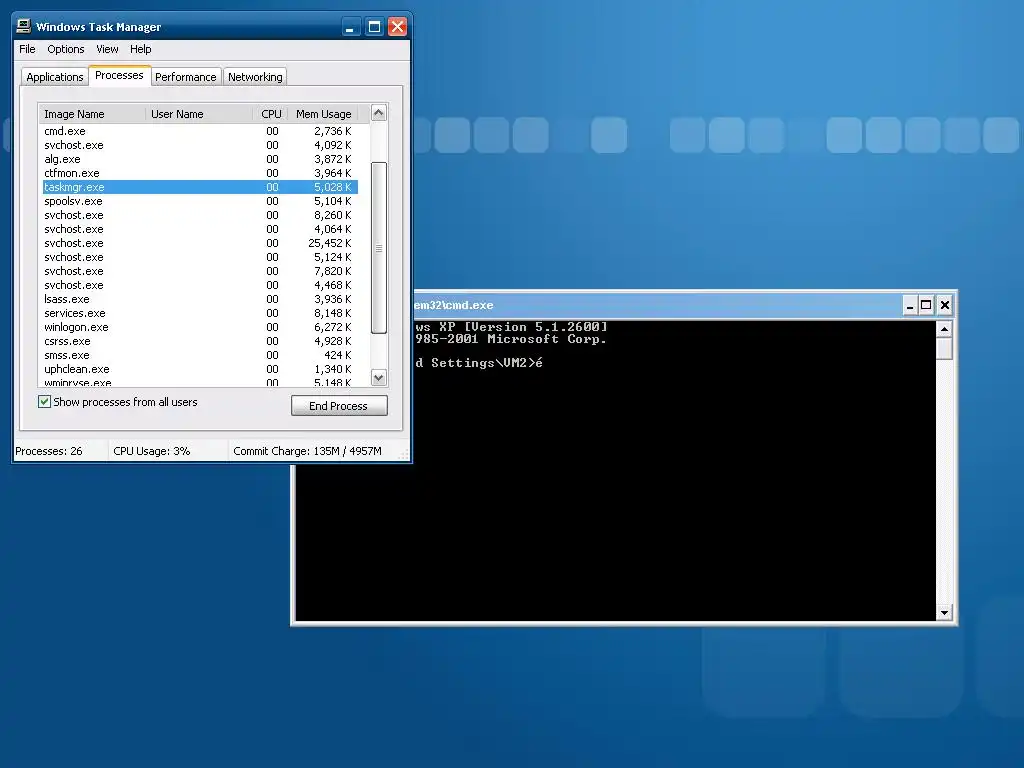Click the End Process button

(339, 406)
